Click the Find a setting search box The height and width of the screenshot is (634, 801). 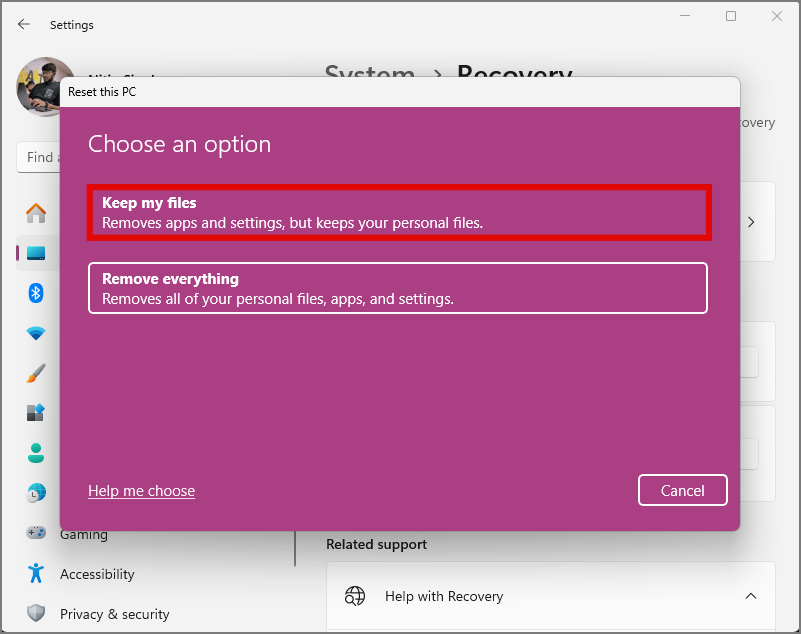pos(39,157)
